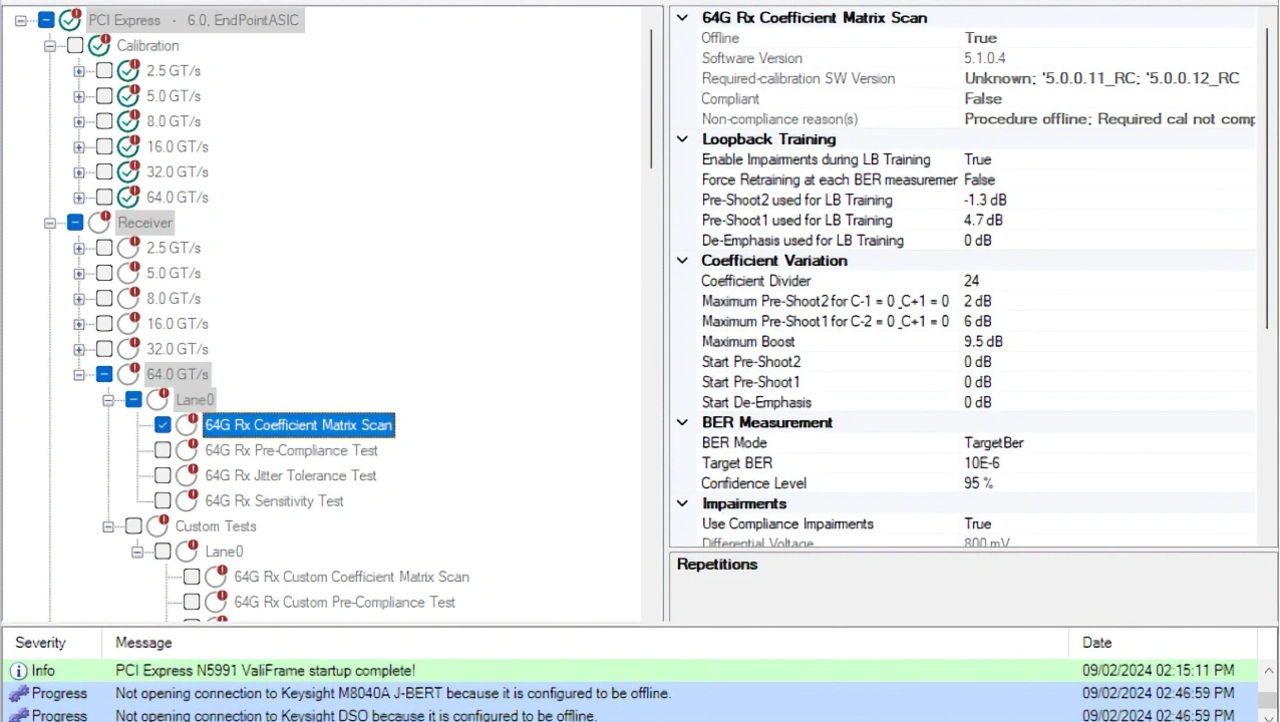Screen dimensions: 1280x722
Task: Click the 64G Rx Sensitivity Test status icon
Action: (187, 501)
